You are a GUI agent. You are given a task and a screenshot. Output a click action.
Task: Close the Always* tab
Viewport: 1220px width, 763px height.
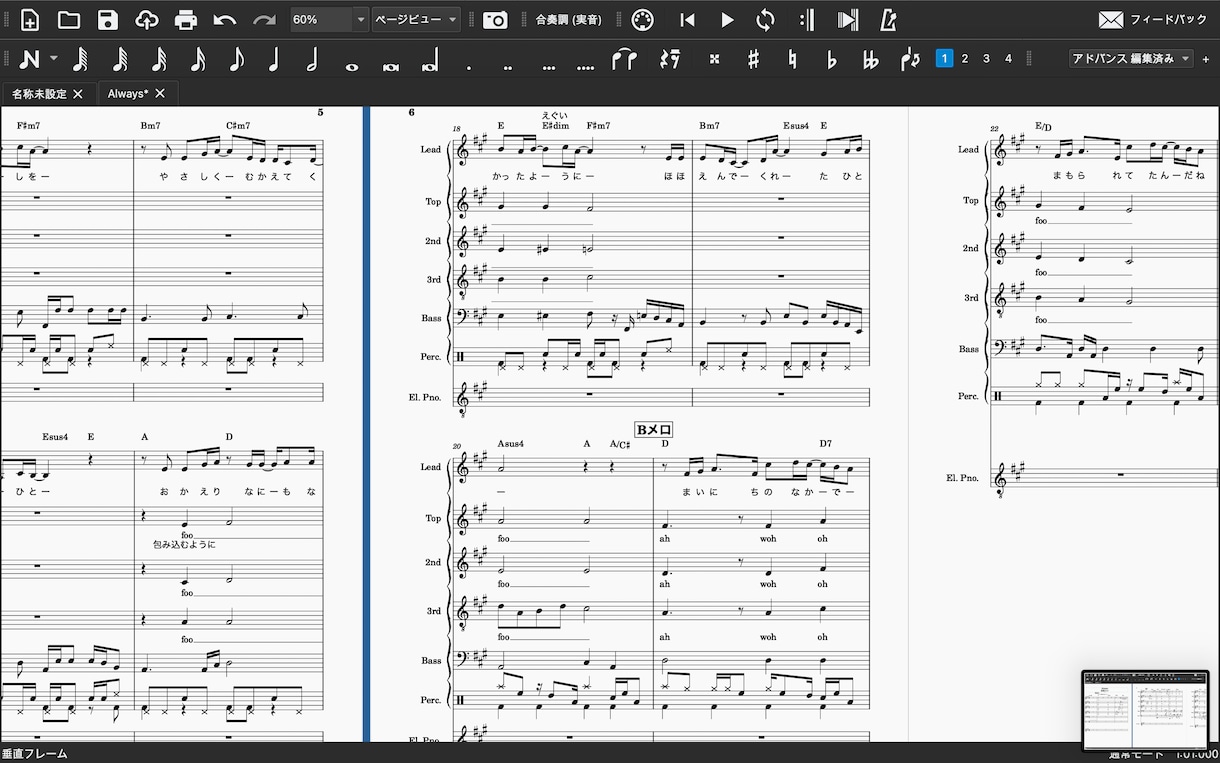(160, 94)
